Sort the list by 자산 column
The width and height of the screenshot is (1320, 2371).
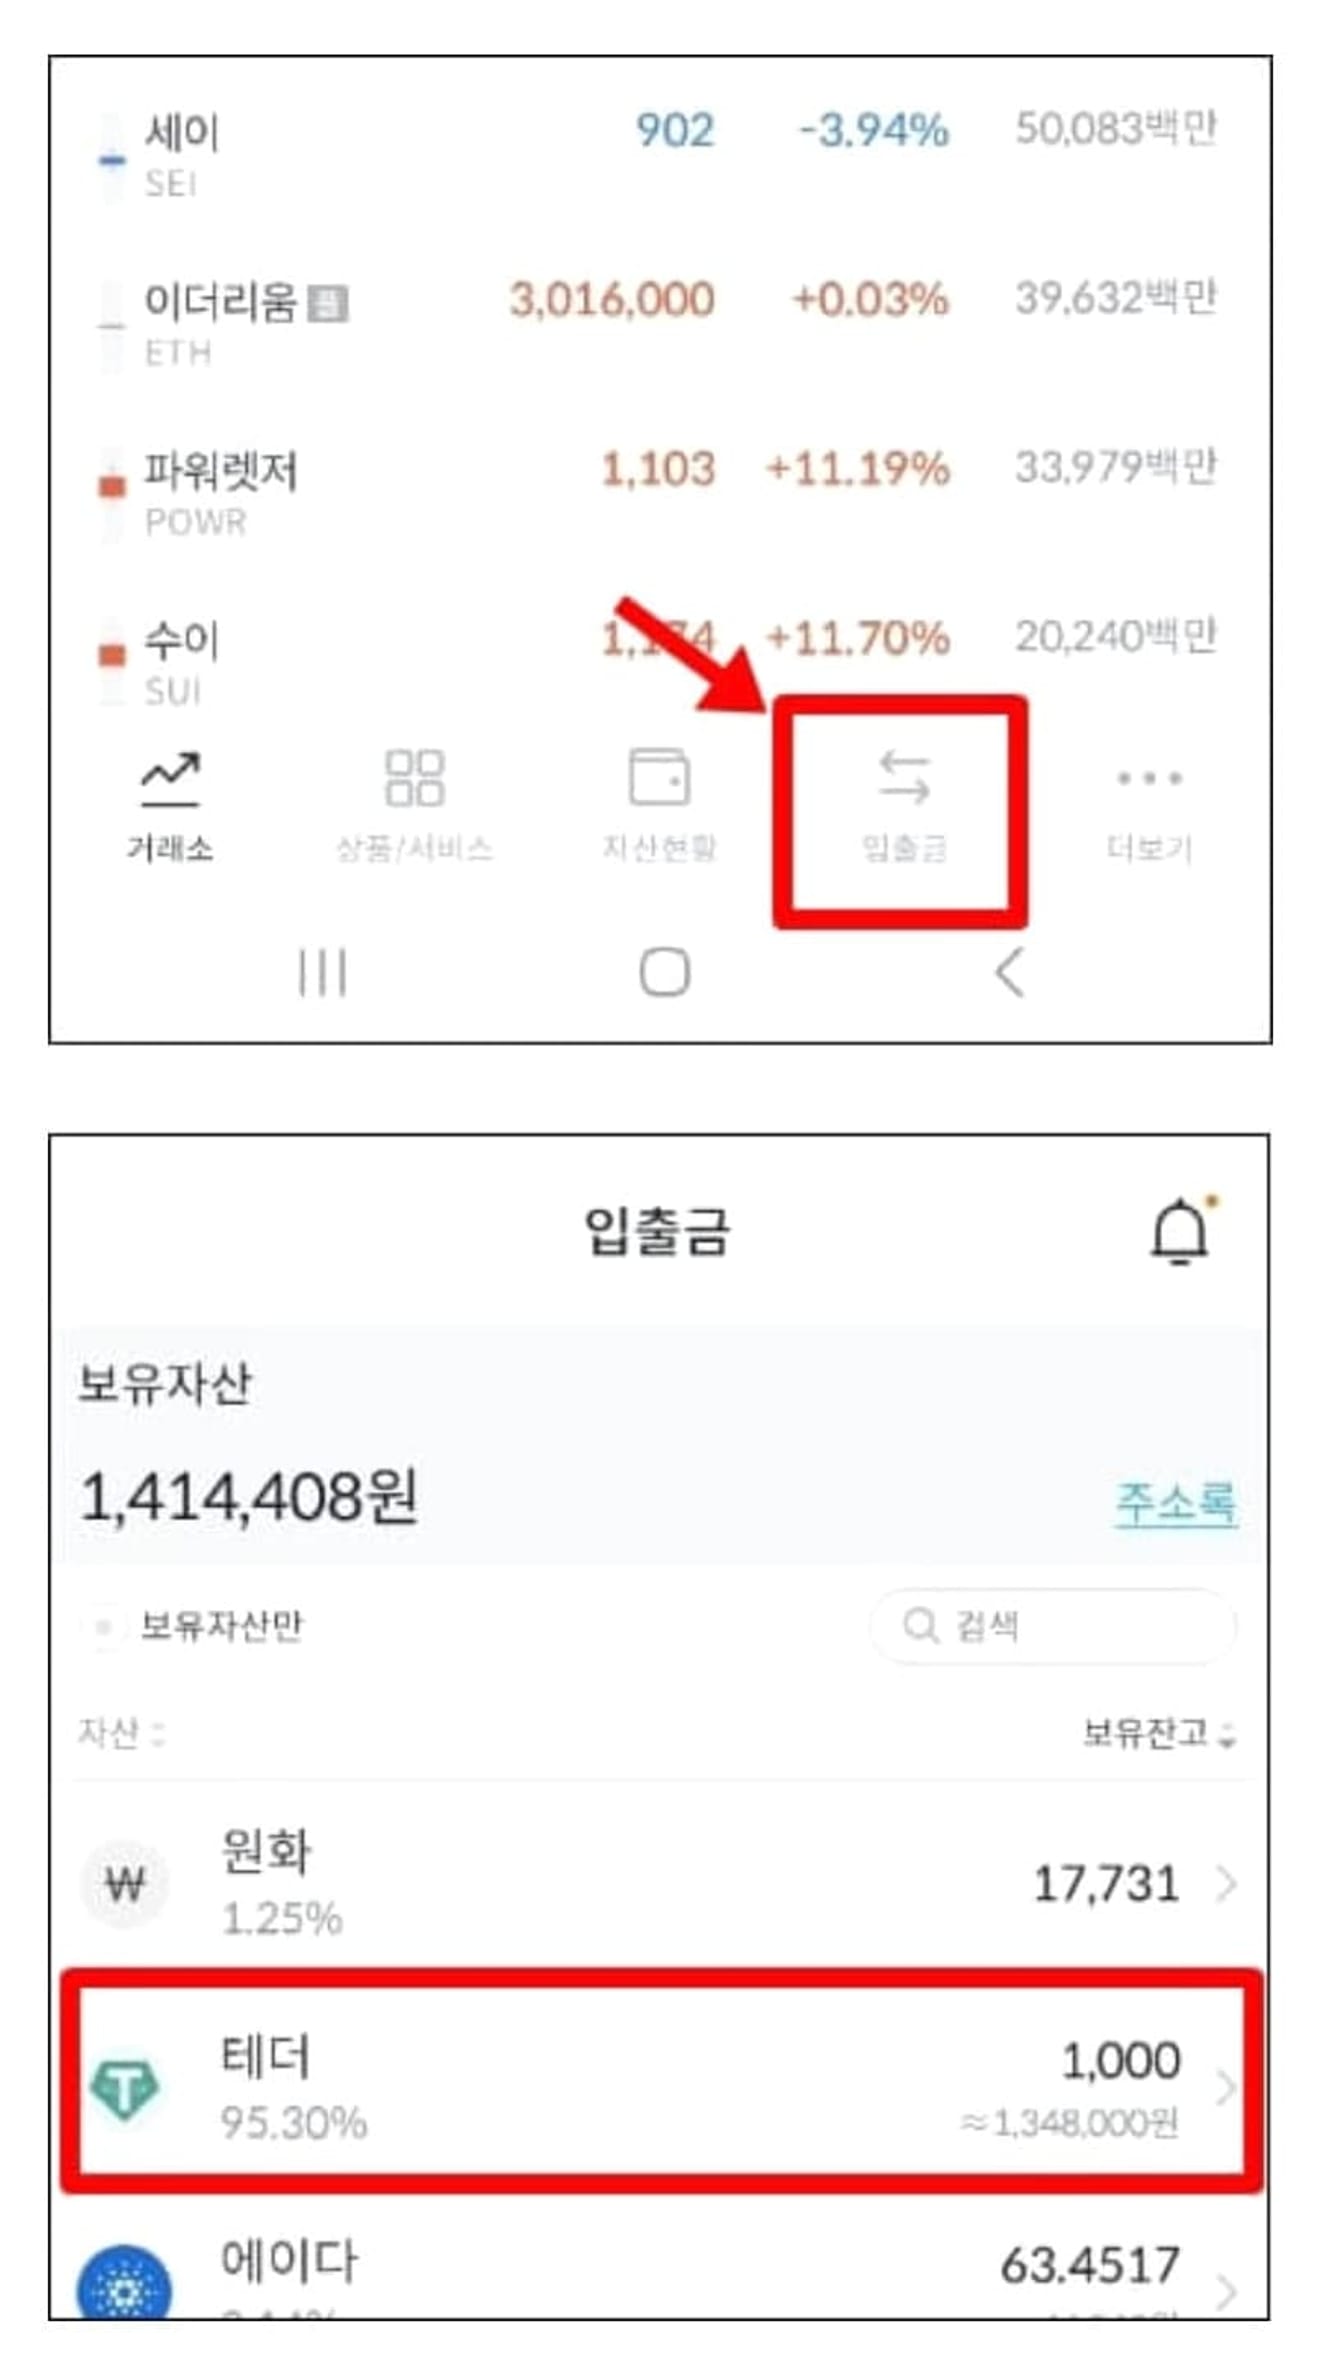click(x=121, y=1733)
